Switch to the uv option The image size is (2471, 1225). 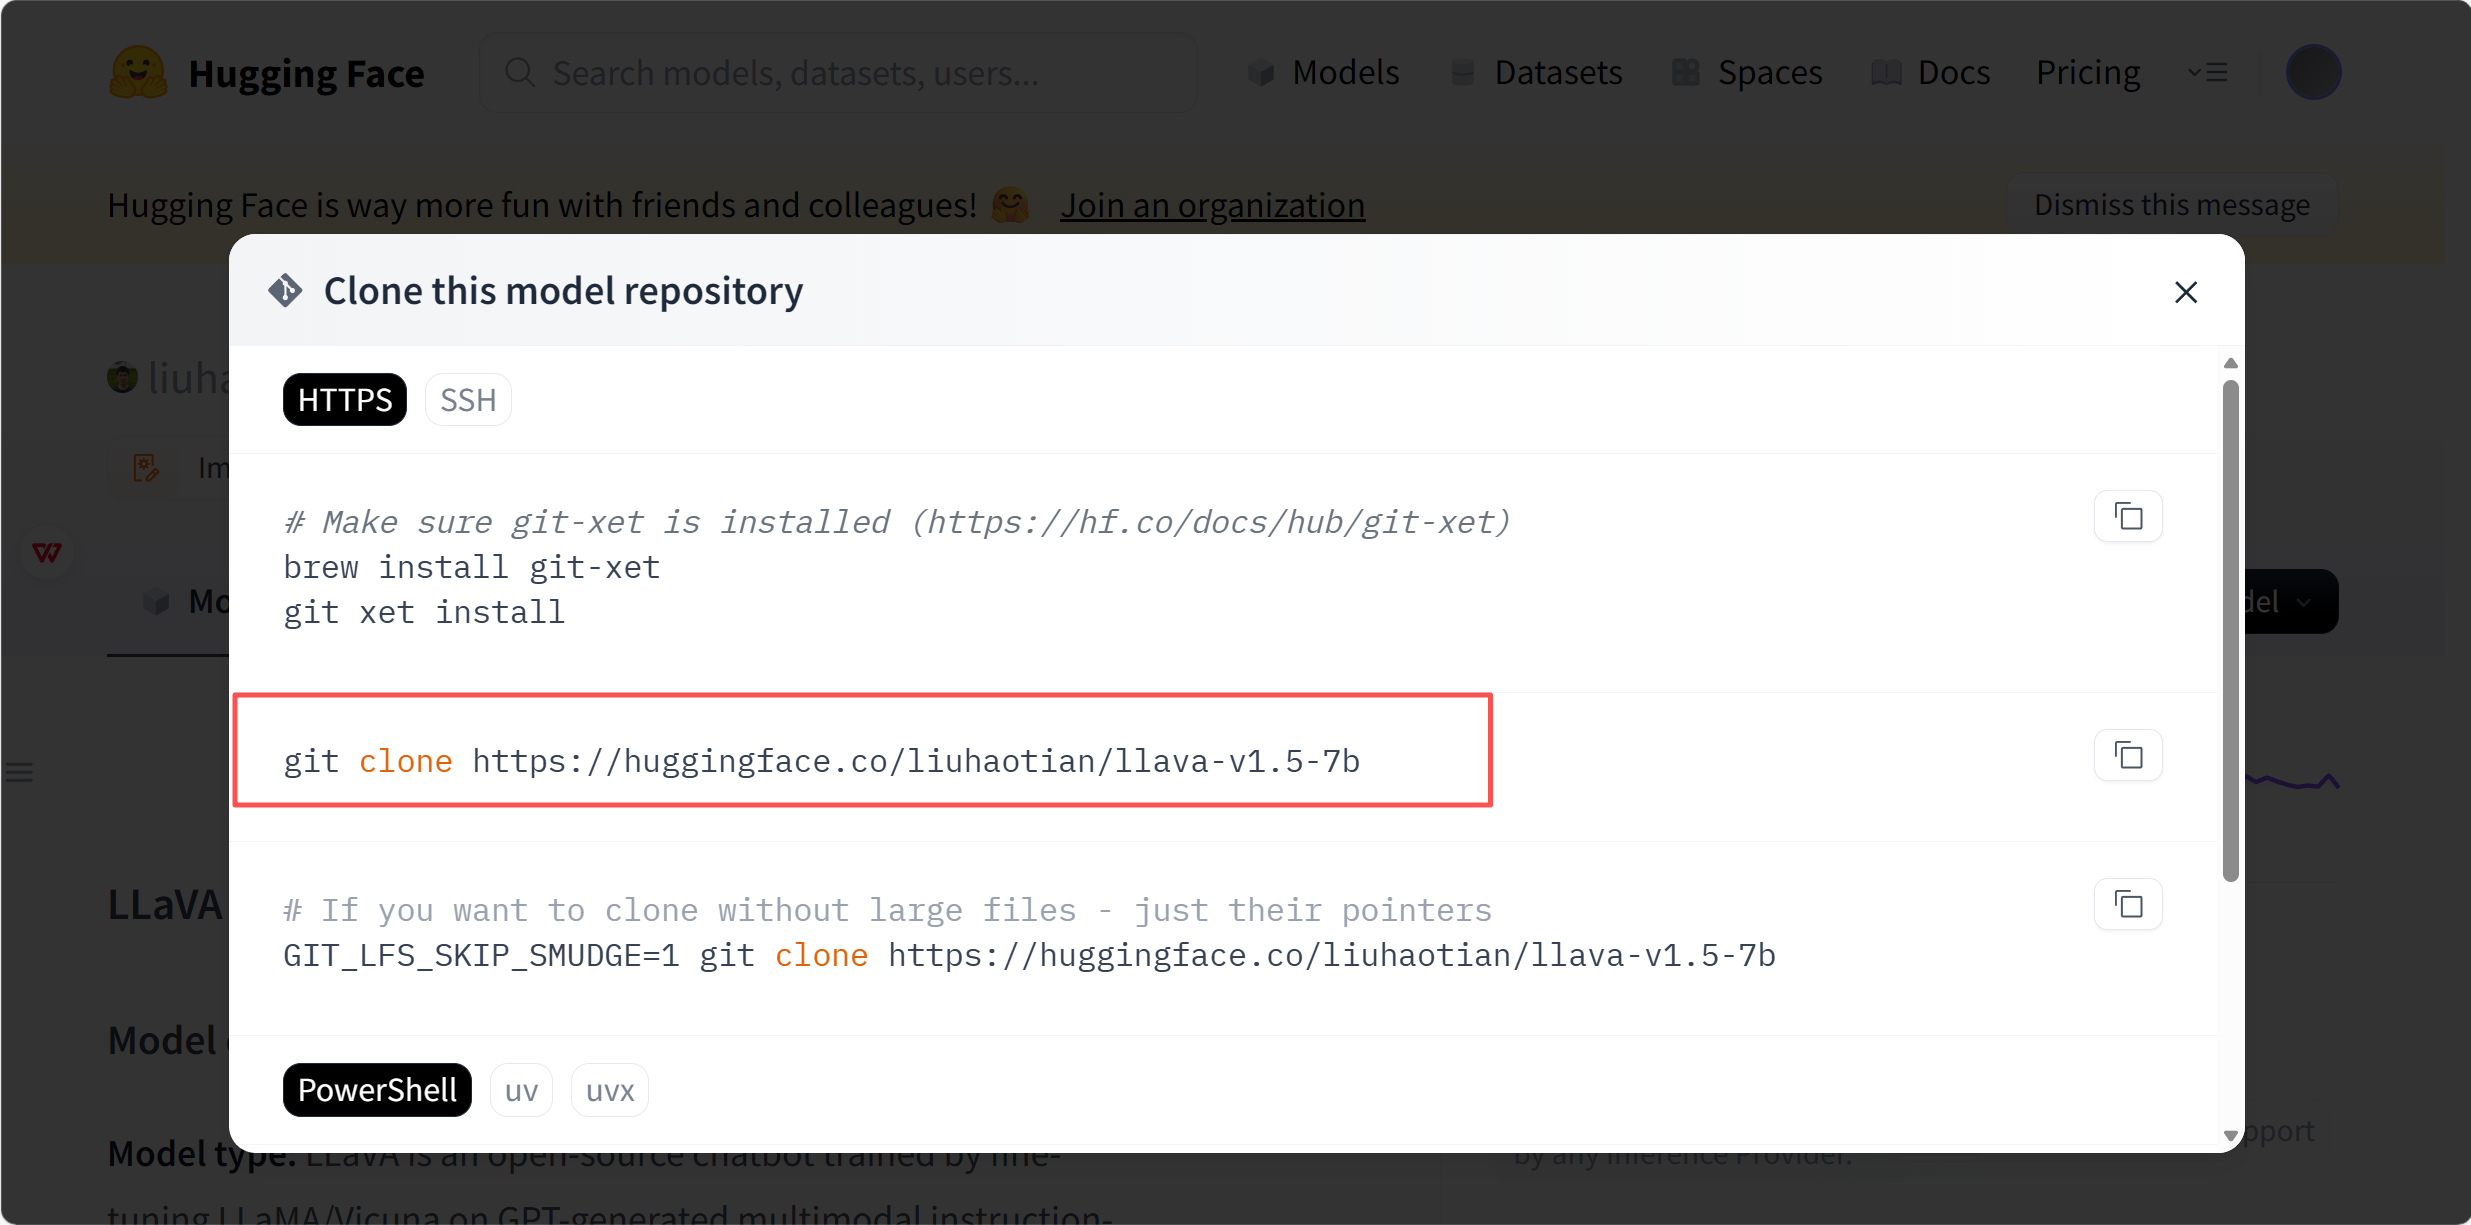tap(521, 1090)
